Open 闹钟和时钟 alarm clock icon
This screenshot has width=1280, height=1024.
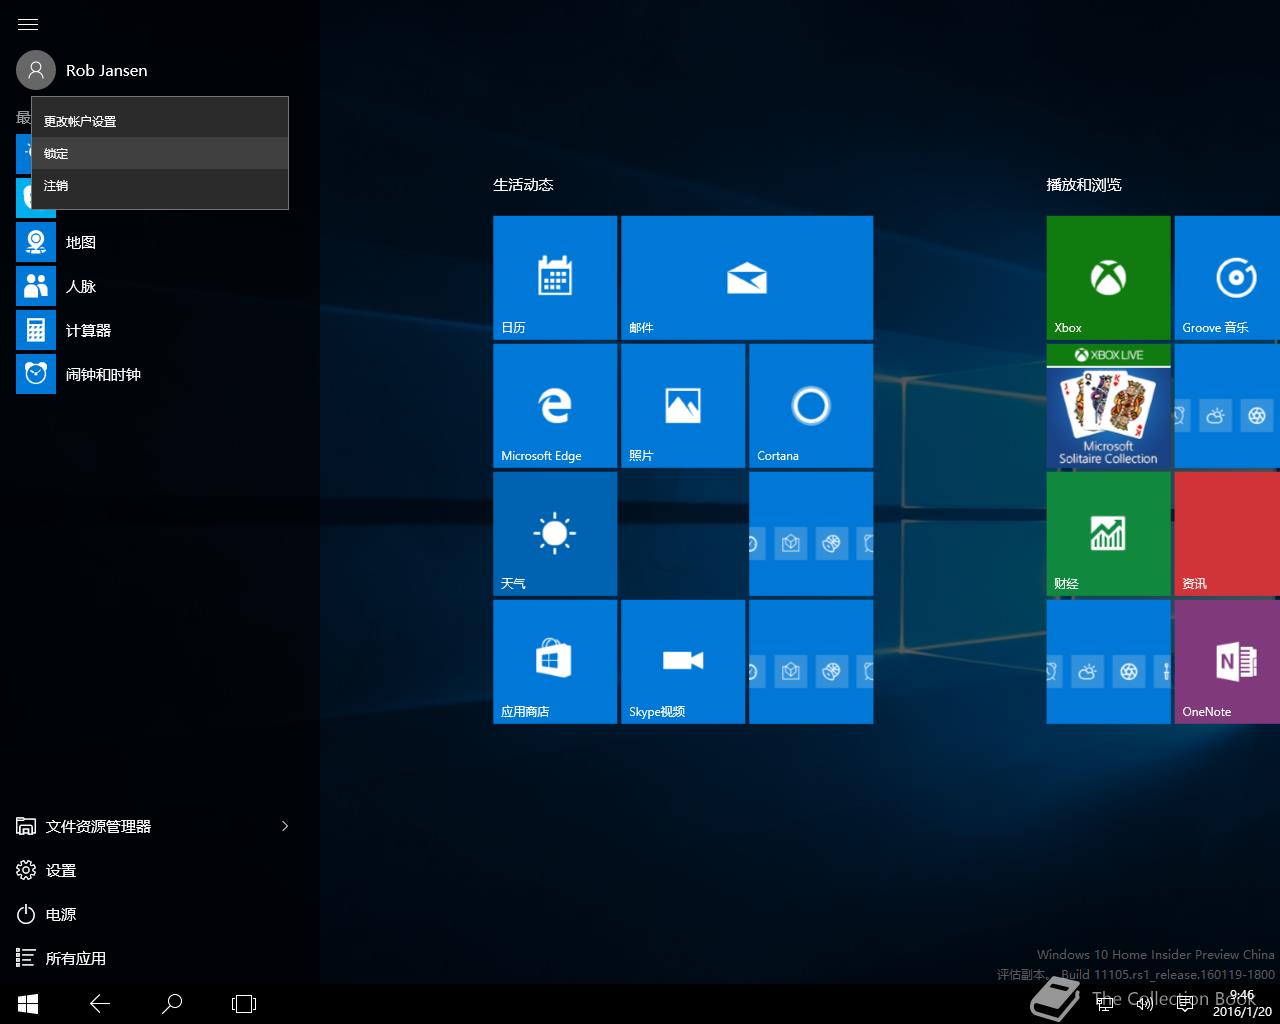click(36, 374)
